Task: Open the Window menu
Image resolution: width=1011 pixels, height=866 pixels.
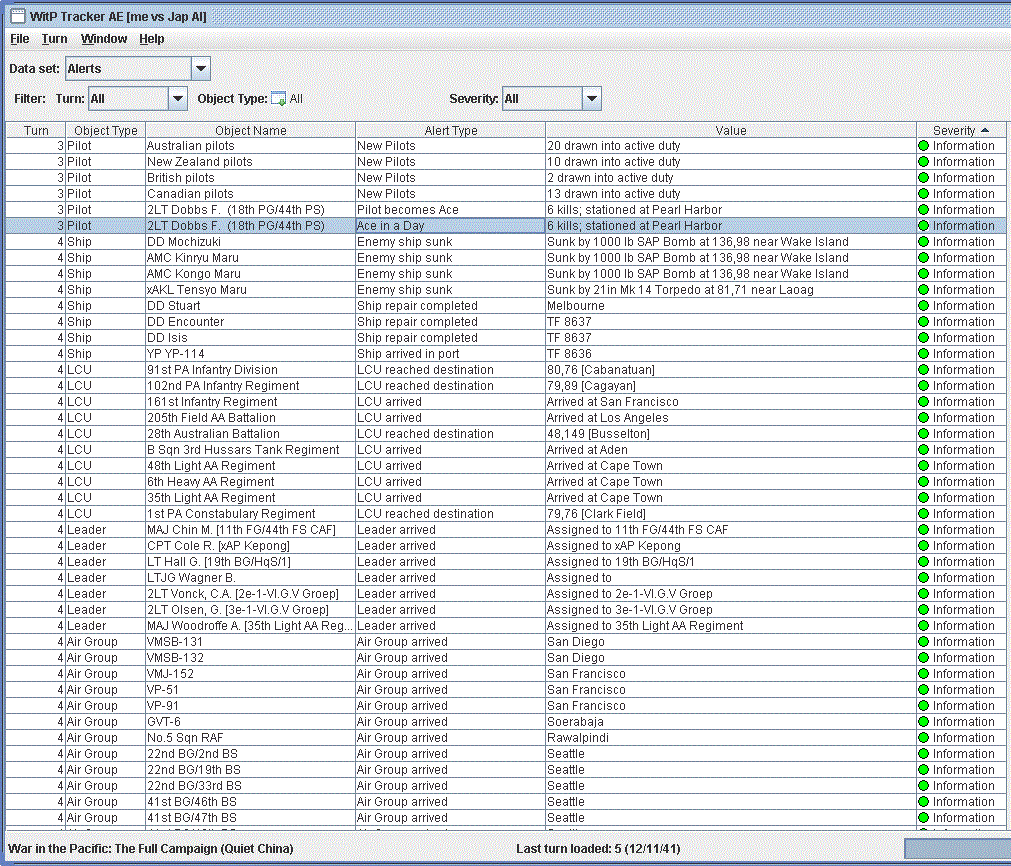Action: tap(104, 39)
